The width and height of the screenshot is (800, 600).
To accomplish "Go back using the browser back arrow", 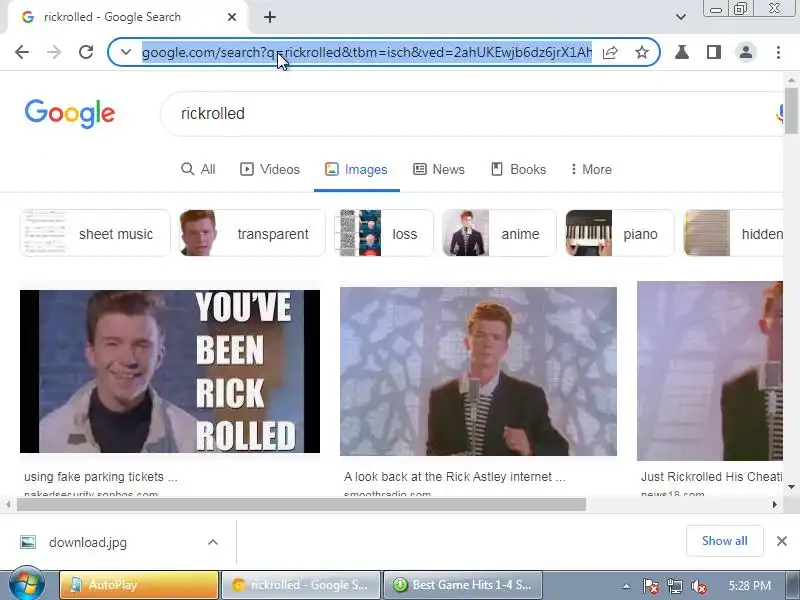I will click(22, 52).
